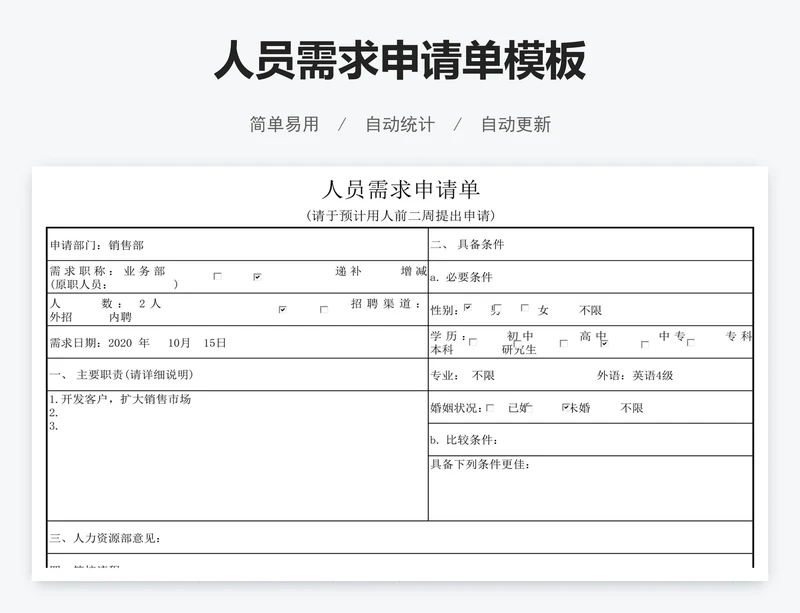Click the large heading 人员需求申请单模板
This screenshot has width=800, height=613.
[x=400, y=61]
